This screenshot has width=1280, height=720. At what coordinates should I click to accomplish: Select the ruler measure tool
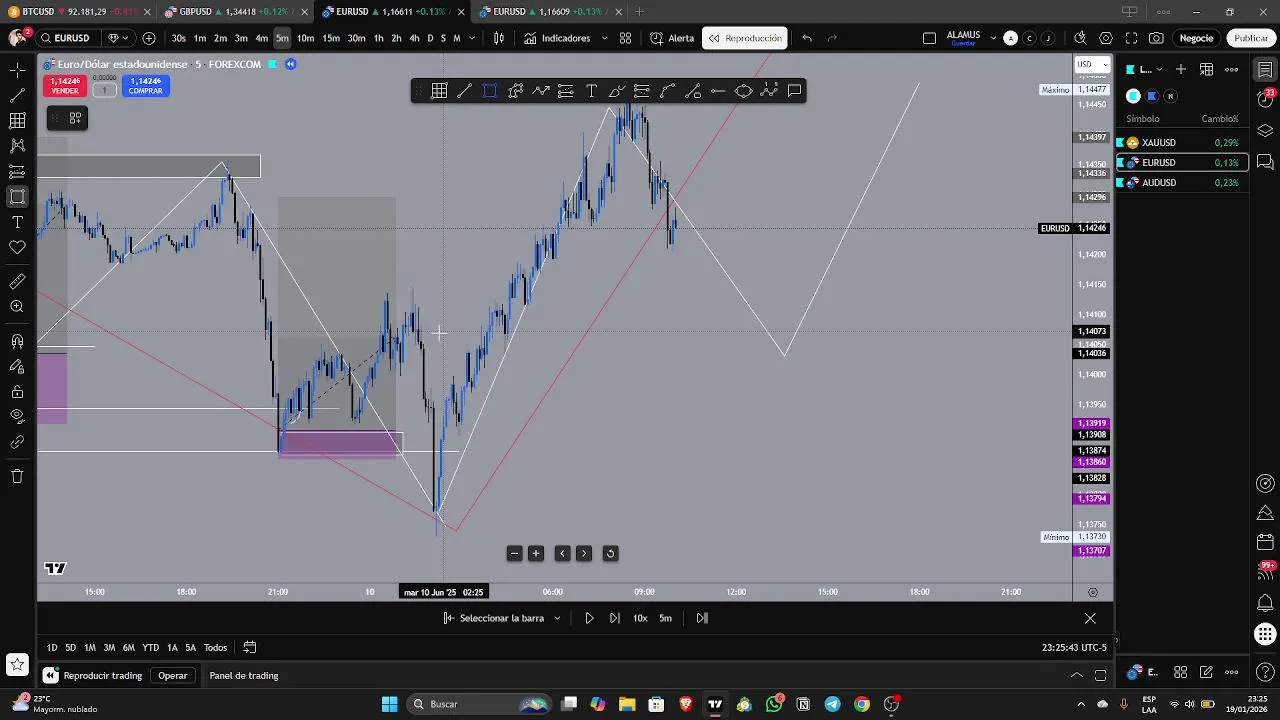(x=17, y=282)
